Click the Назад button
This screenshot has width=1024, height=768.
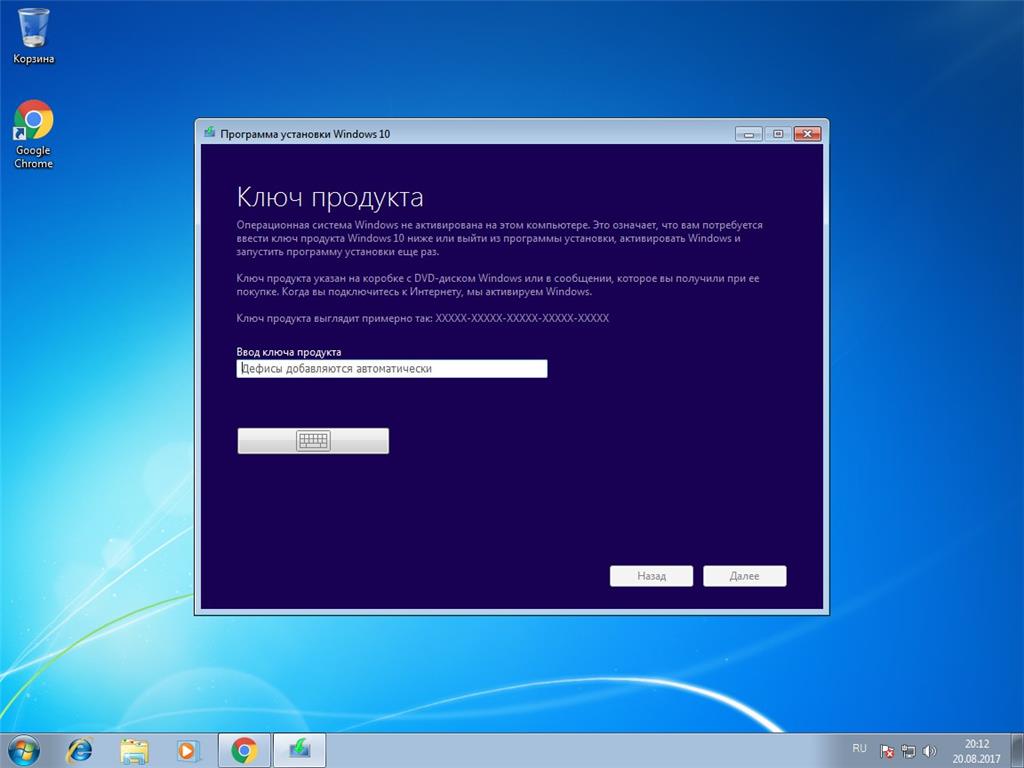[651, 576]
